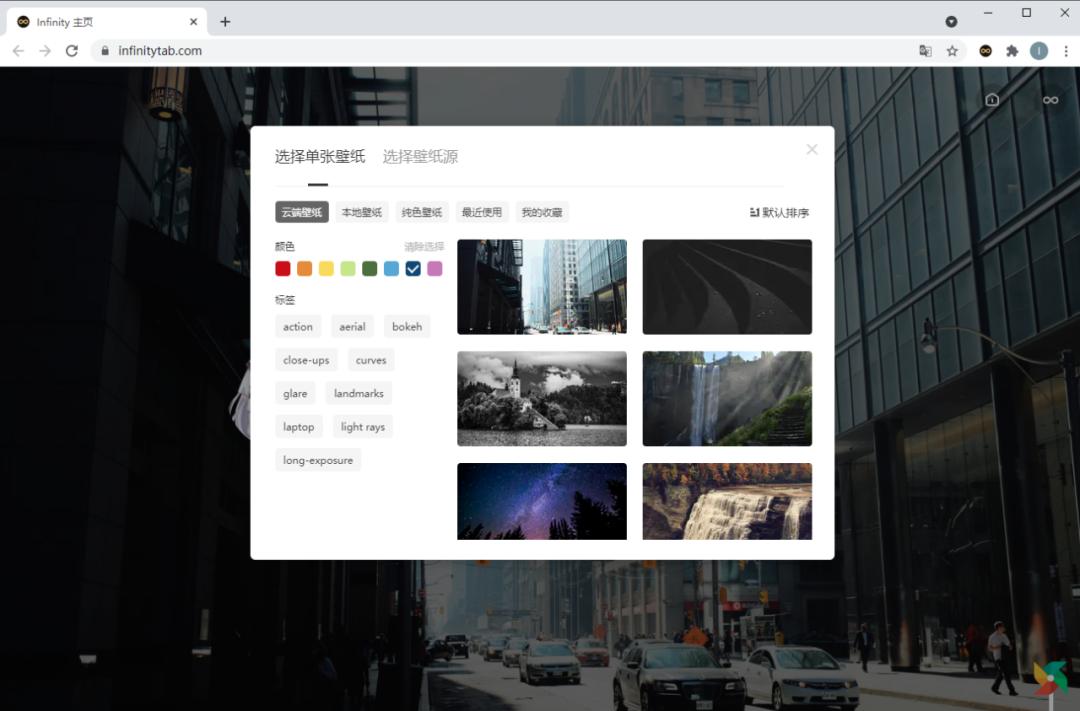
Task: Switch to the 选择壁纸源 tab
Action: 419,156
